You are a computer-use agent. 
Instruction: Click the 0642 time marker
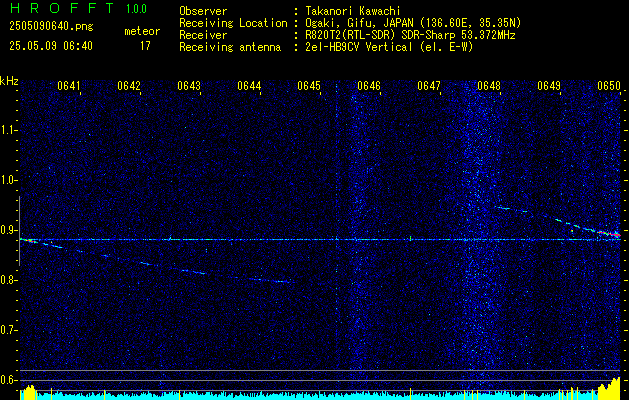point(129,86)
